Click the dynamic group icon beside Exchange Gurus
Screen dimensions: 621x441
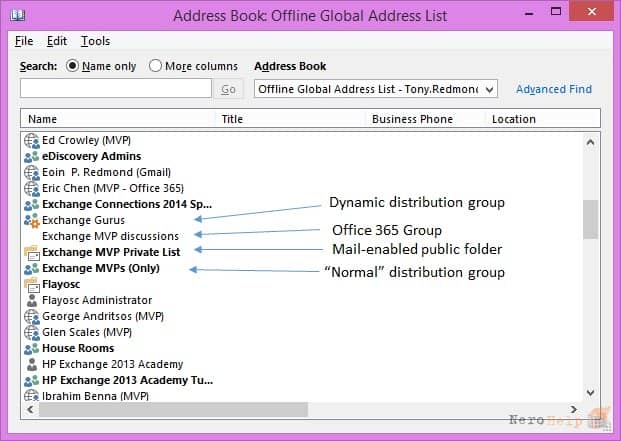(x=32, y=220)
